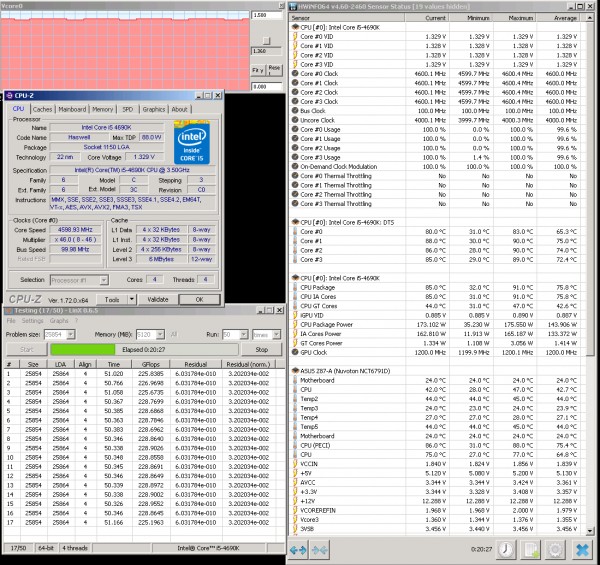600x565 pixels.
Task: Click the CPU Package Power icon
Action: click(x=295, y=324)
